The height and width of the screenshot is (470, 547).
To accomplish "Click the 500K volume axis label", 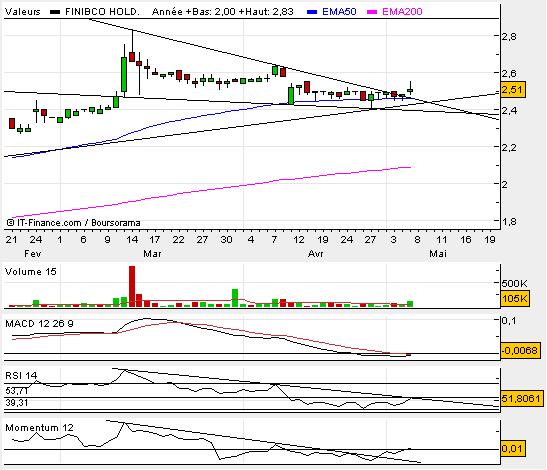I will 515,283.
